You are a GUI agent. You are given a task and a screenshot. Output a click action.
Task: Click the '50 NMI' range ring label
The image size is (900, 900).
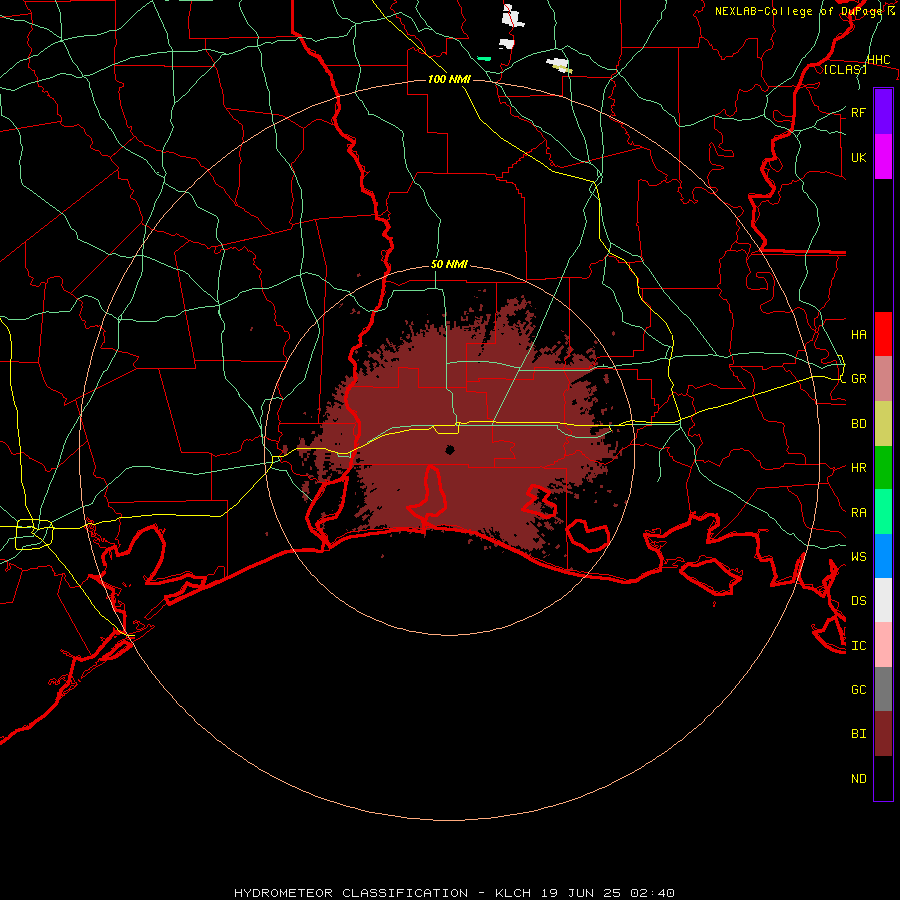click(x=449, y=264)
